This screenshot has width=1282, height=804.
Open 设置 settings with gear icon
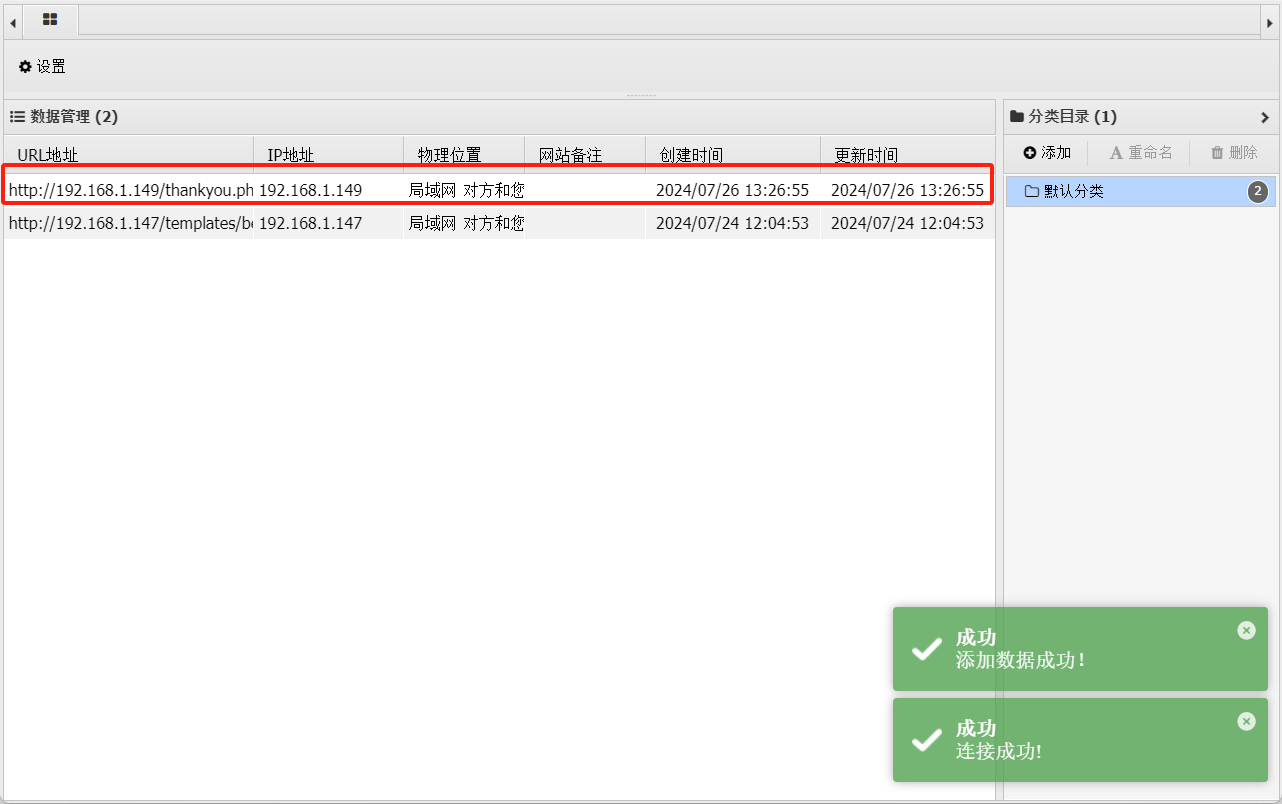(x=42, y=67)
